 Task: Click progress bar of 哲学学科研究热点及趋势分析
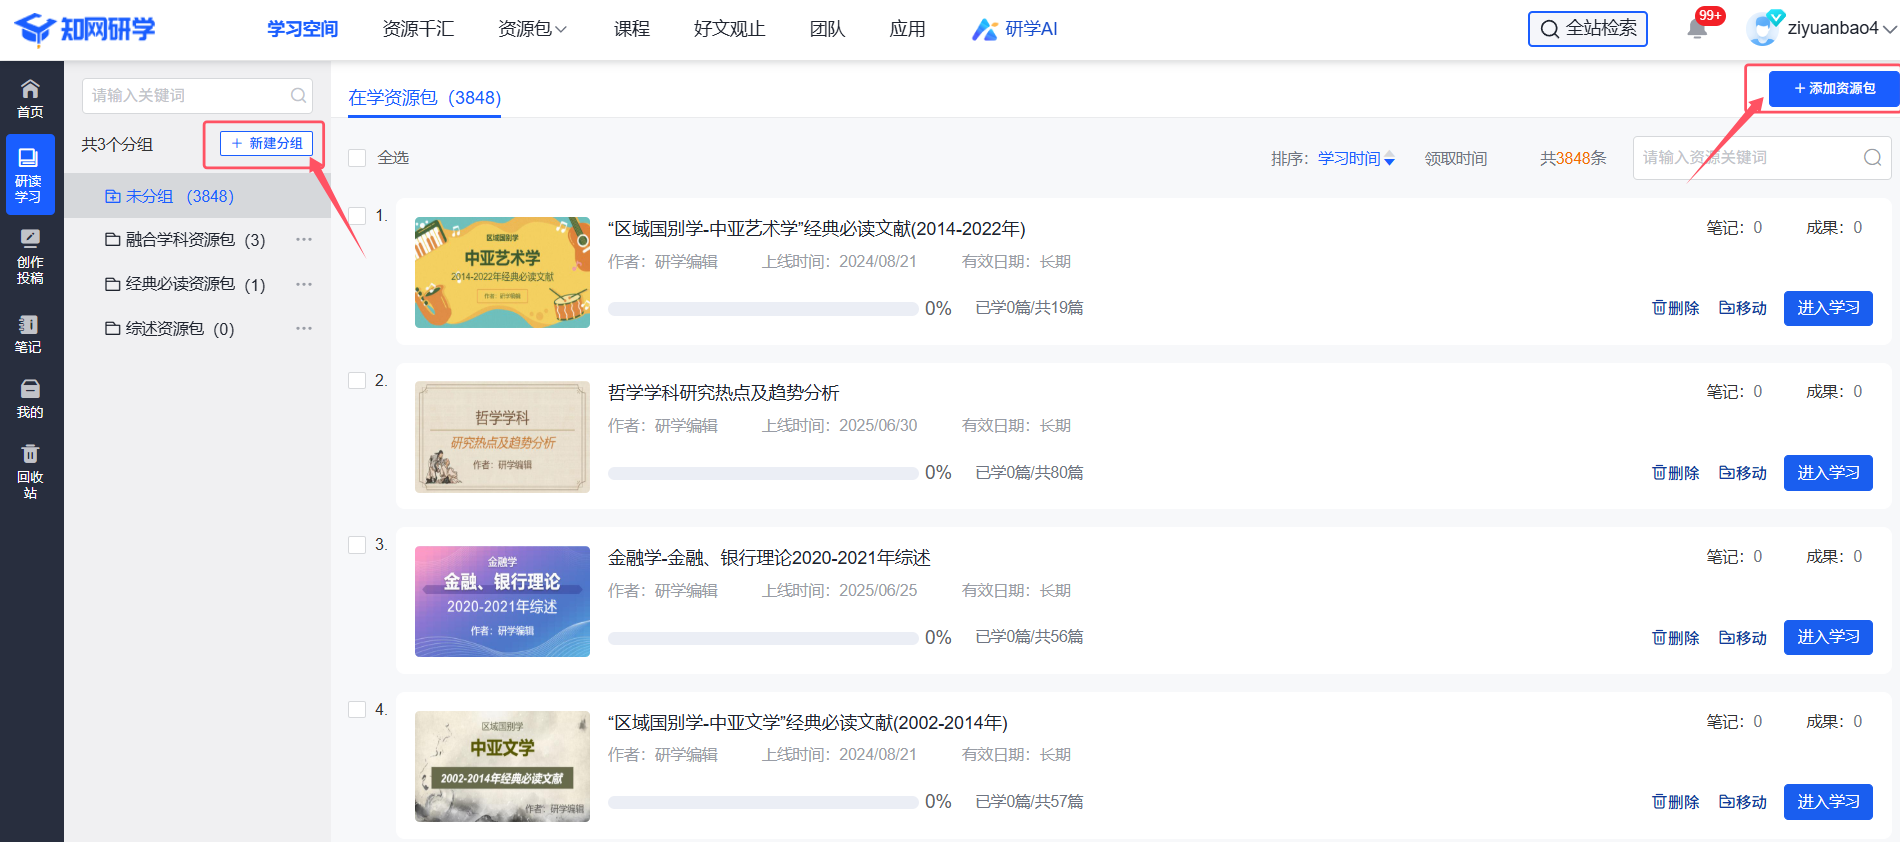(x=763, y=473)
